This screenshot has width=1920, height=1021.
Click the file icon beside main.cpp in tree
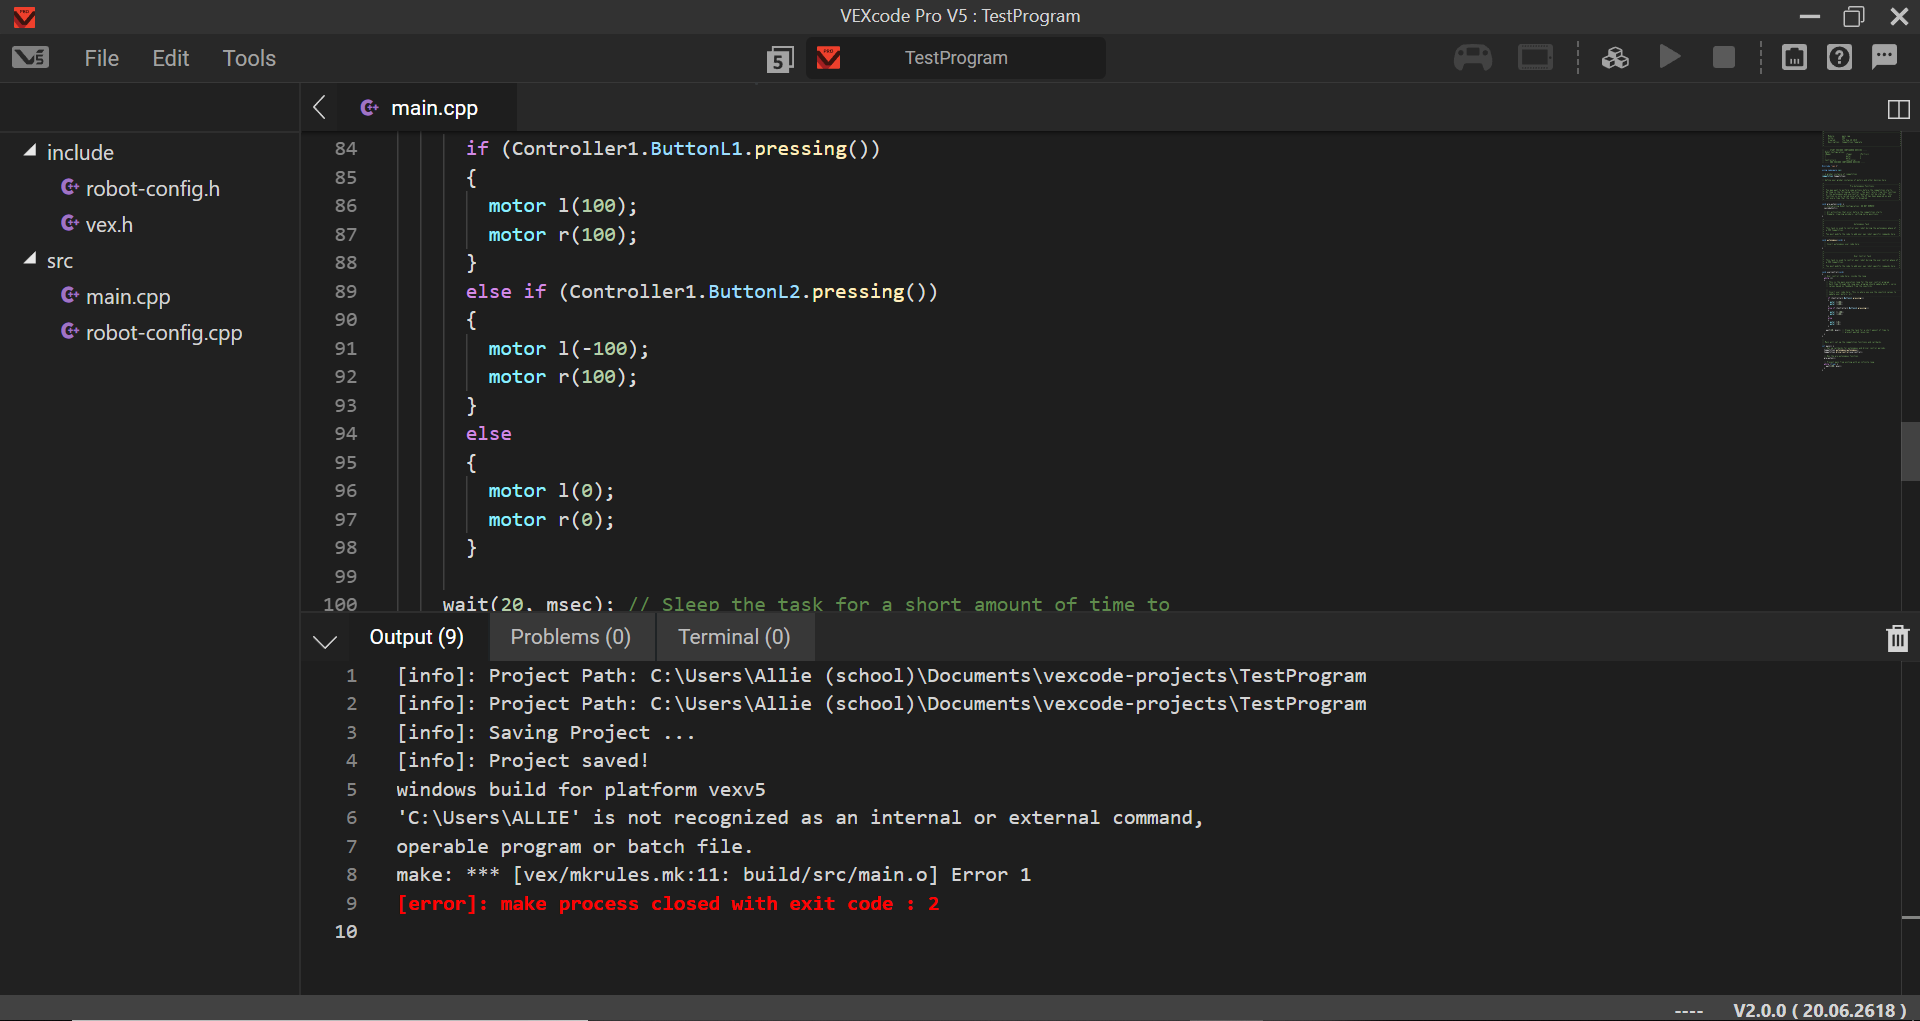(x=69, y=295)
